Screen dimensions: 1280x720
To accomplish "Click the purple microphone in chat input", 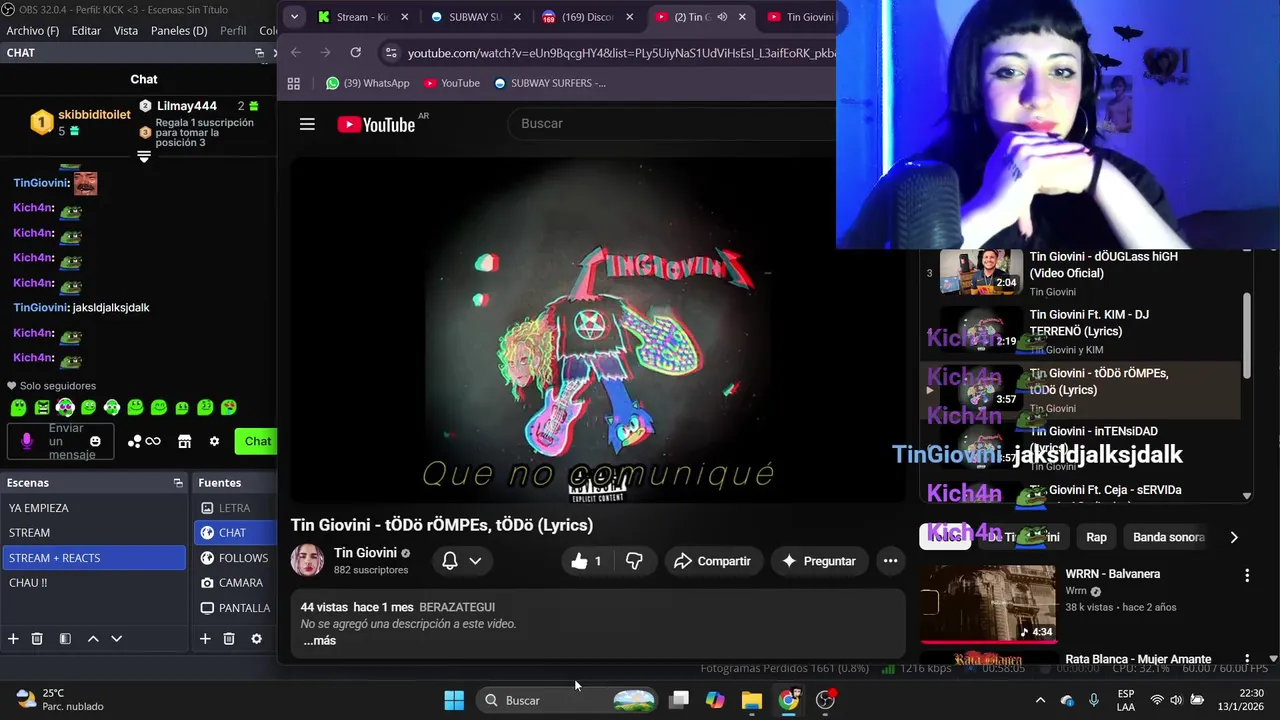I will (27, 441).
